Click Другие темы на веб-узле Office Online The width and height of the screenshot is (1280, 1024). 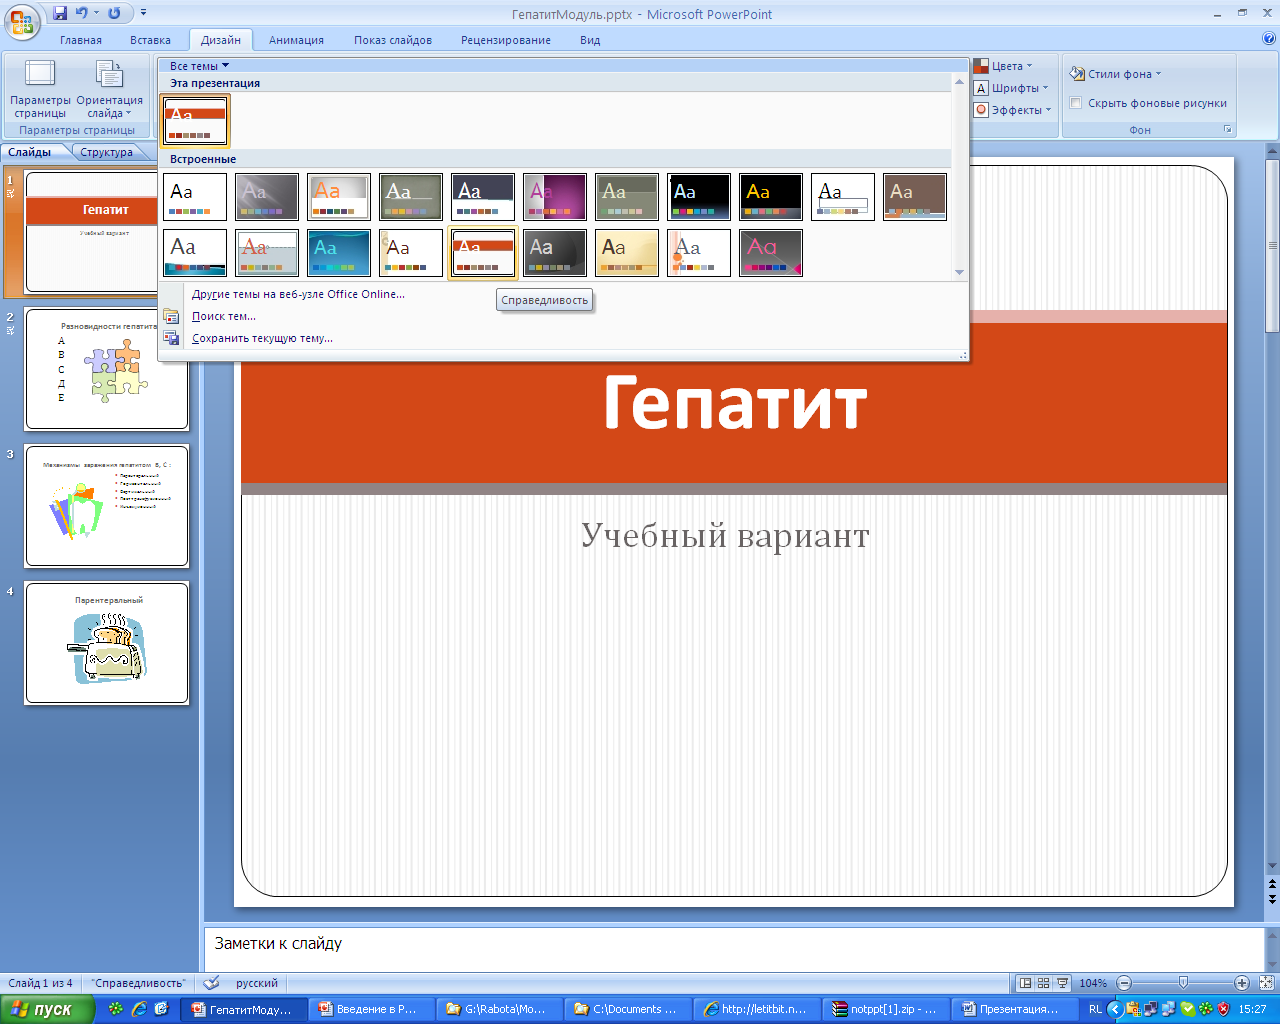[x=298, y=294]
